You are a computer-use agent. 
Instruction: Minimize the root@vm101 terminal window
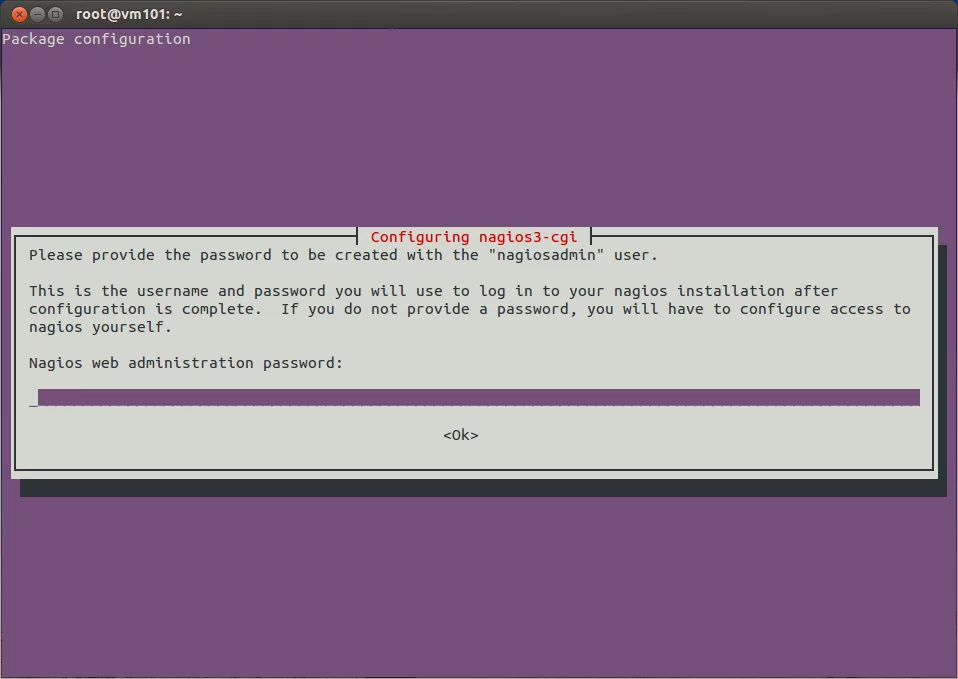coord(37,13)
